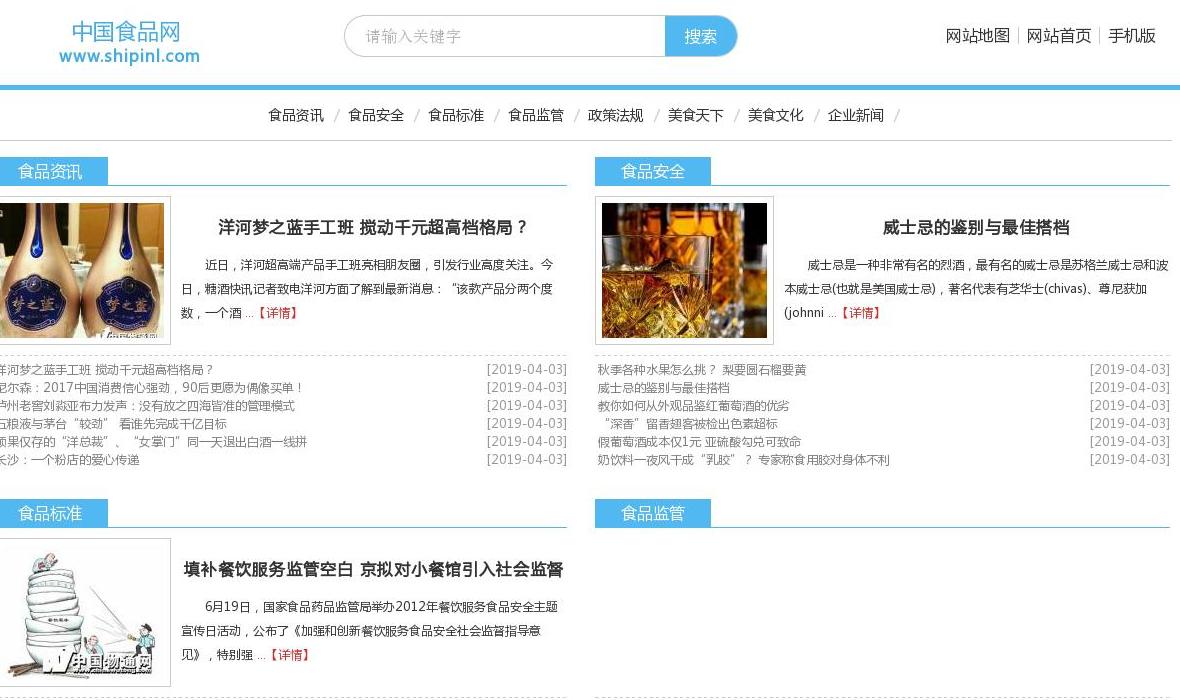Screen dimensions: 1180x700
Task: Open list item 尼尔森：2017中国消费信心强劲
Action: [x=151, y=388]
